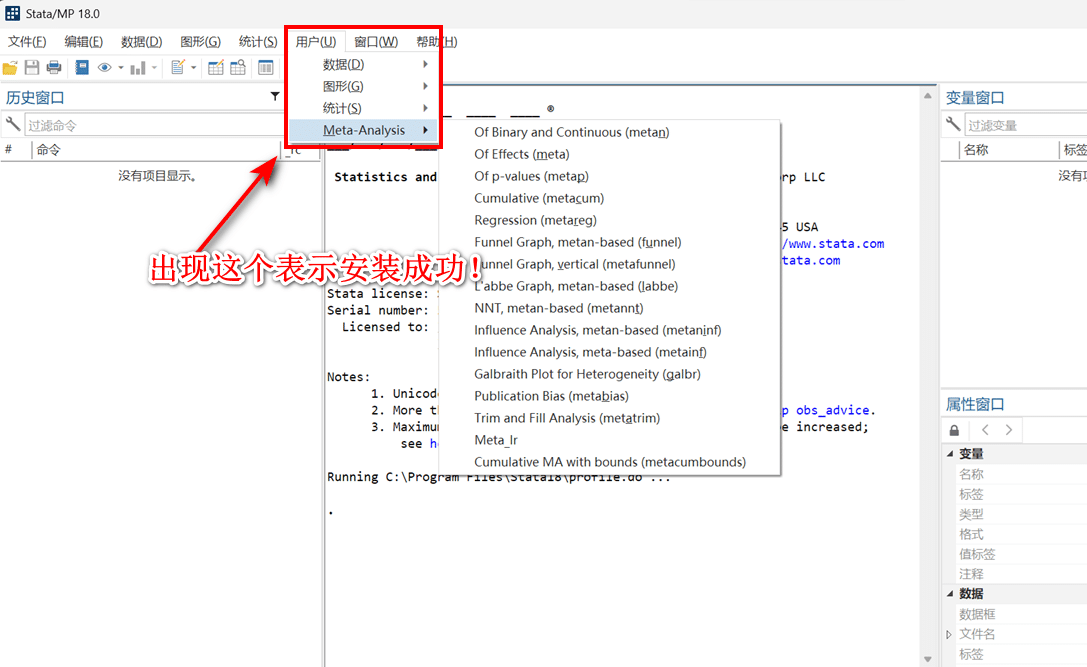Click the Open file folder icon

[x=10, y=68]
